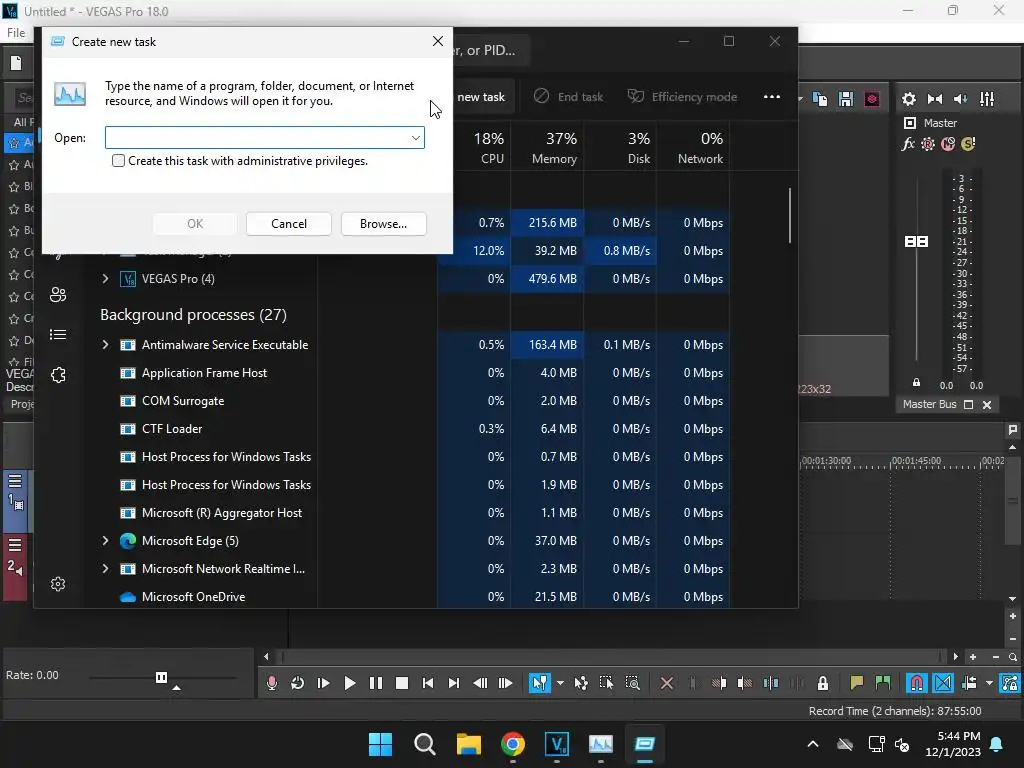The width and height of the screenshot is (1024, 768).
Task: Expand Microsoft Network Realtime process
Action: (105, 569)
